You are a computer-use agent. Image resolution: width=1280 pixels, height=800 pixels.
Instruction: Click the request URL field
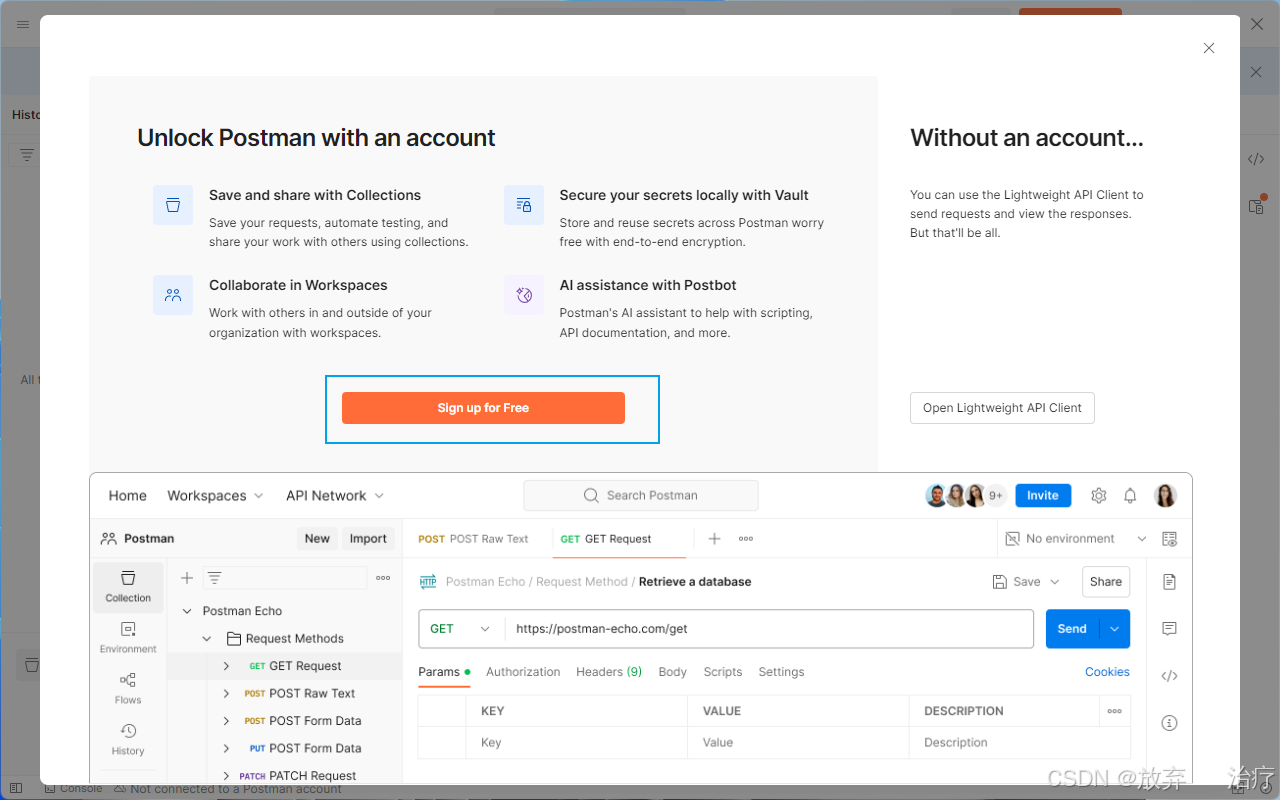click(x=768, y=629)
